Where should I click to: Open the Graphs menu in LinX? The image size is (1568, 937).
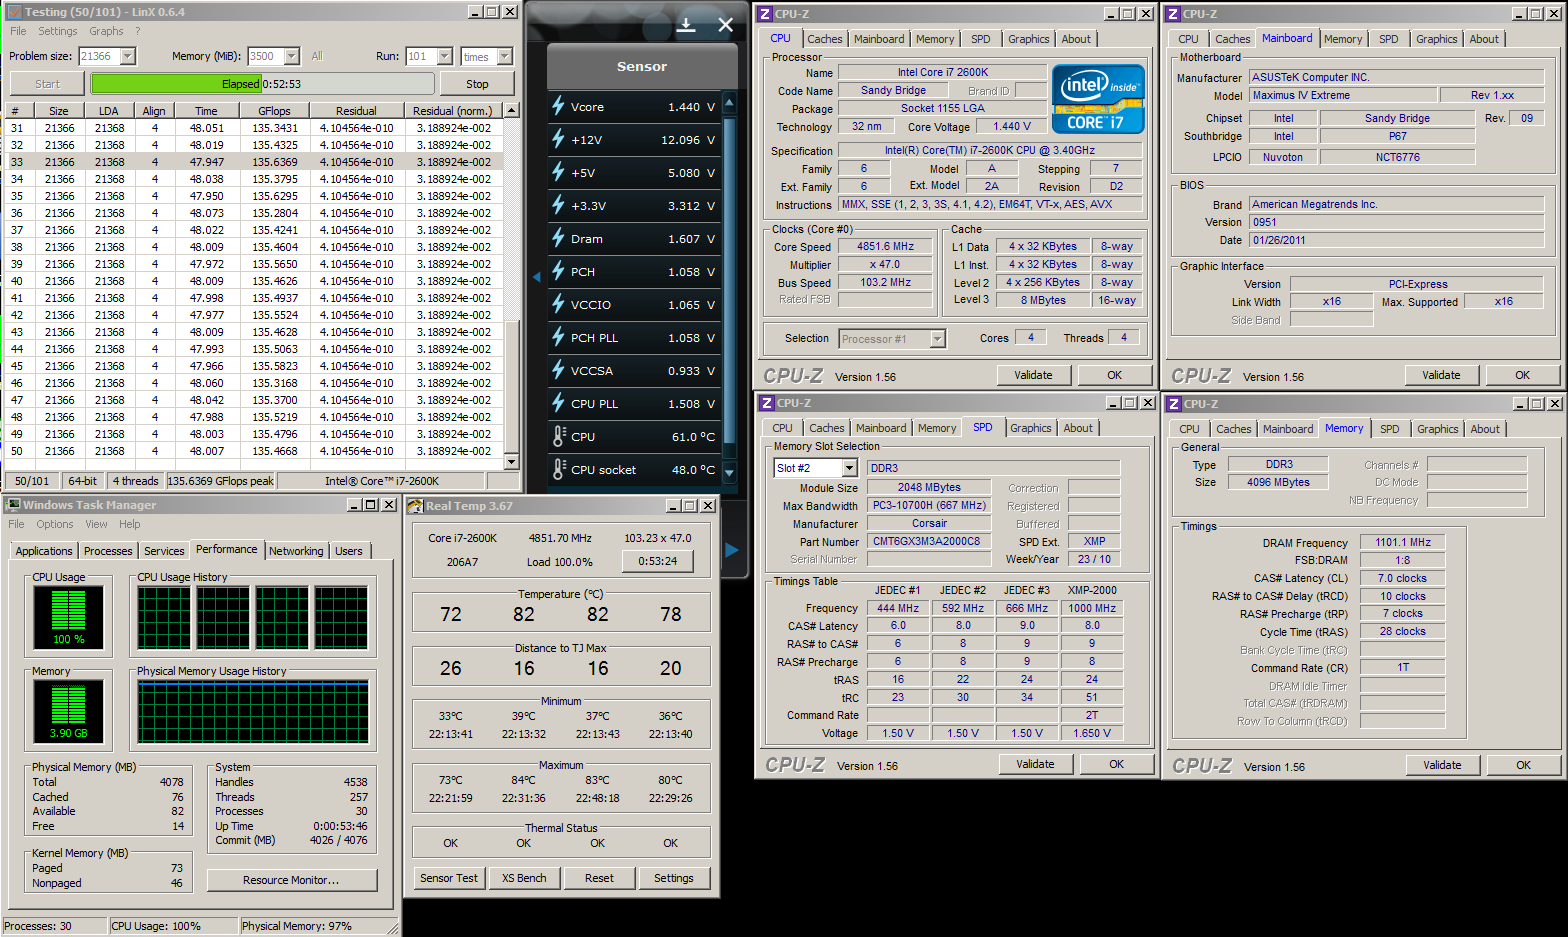tap(106, 31)
